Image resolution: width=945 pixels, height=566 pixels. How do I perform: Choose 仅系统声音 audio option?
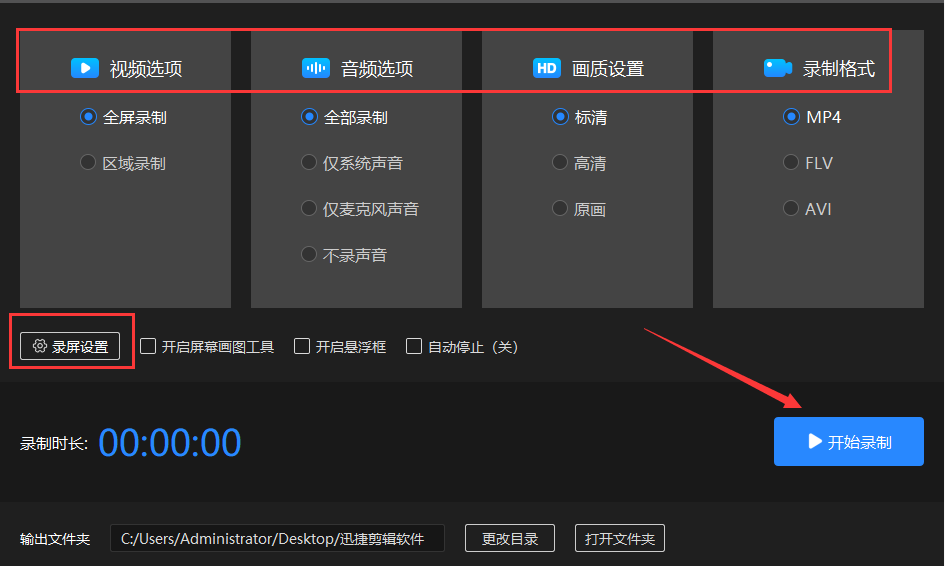coord(309,162)
